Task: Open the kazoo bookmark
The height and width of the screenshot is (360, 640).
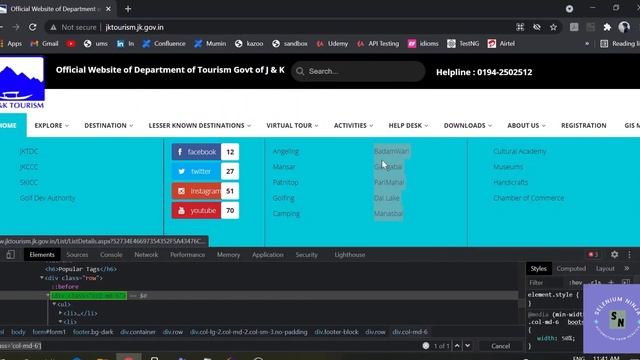Action: point(249,44)
